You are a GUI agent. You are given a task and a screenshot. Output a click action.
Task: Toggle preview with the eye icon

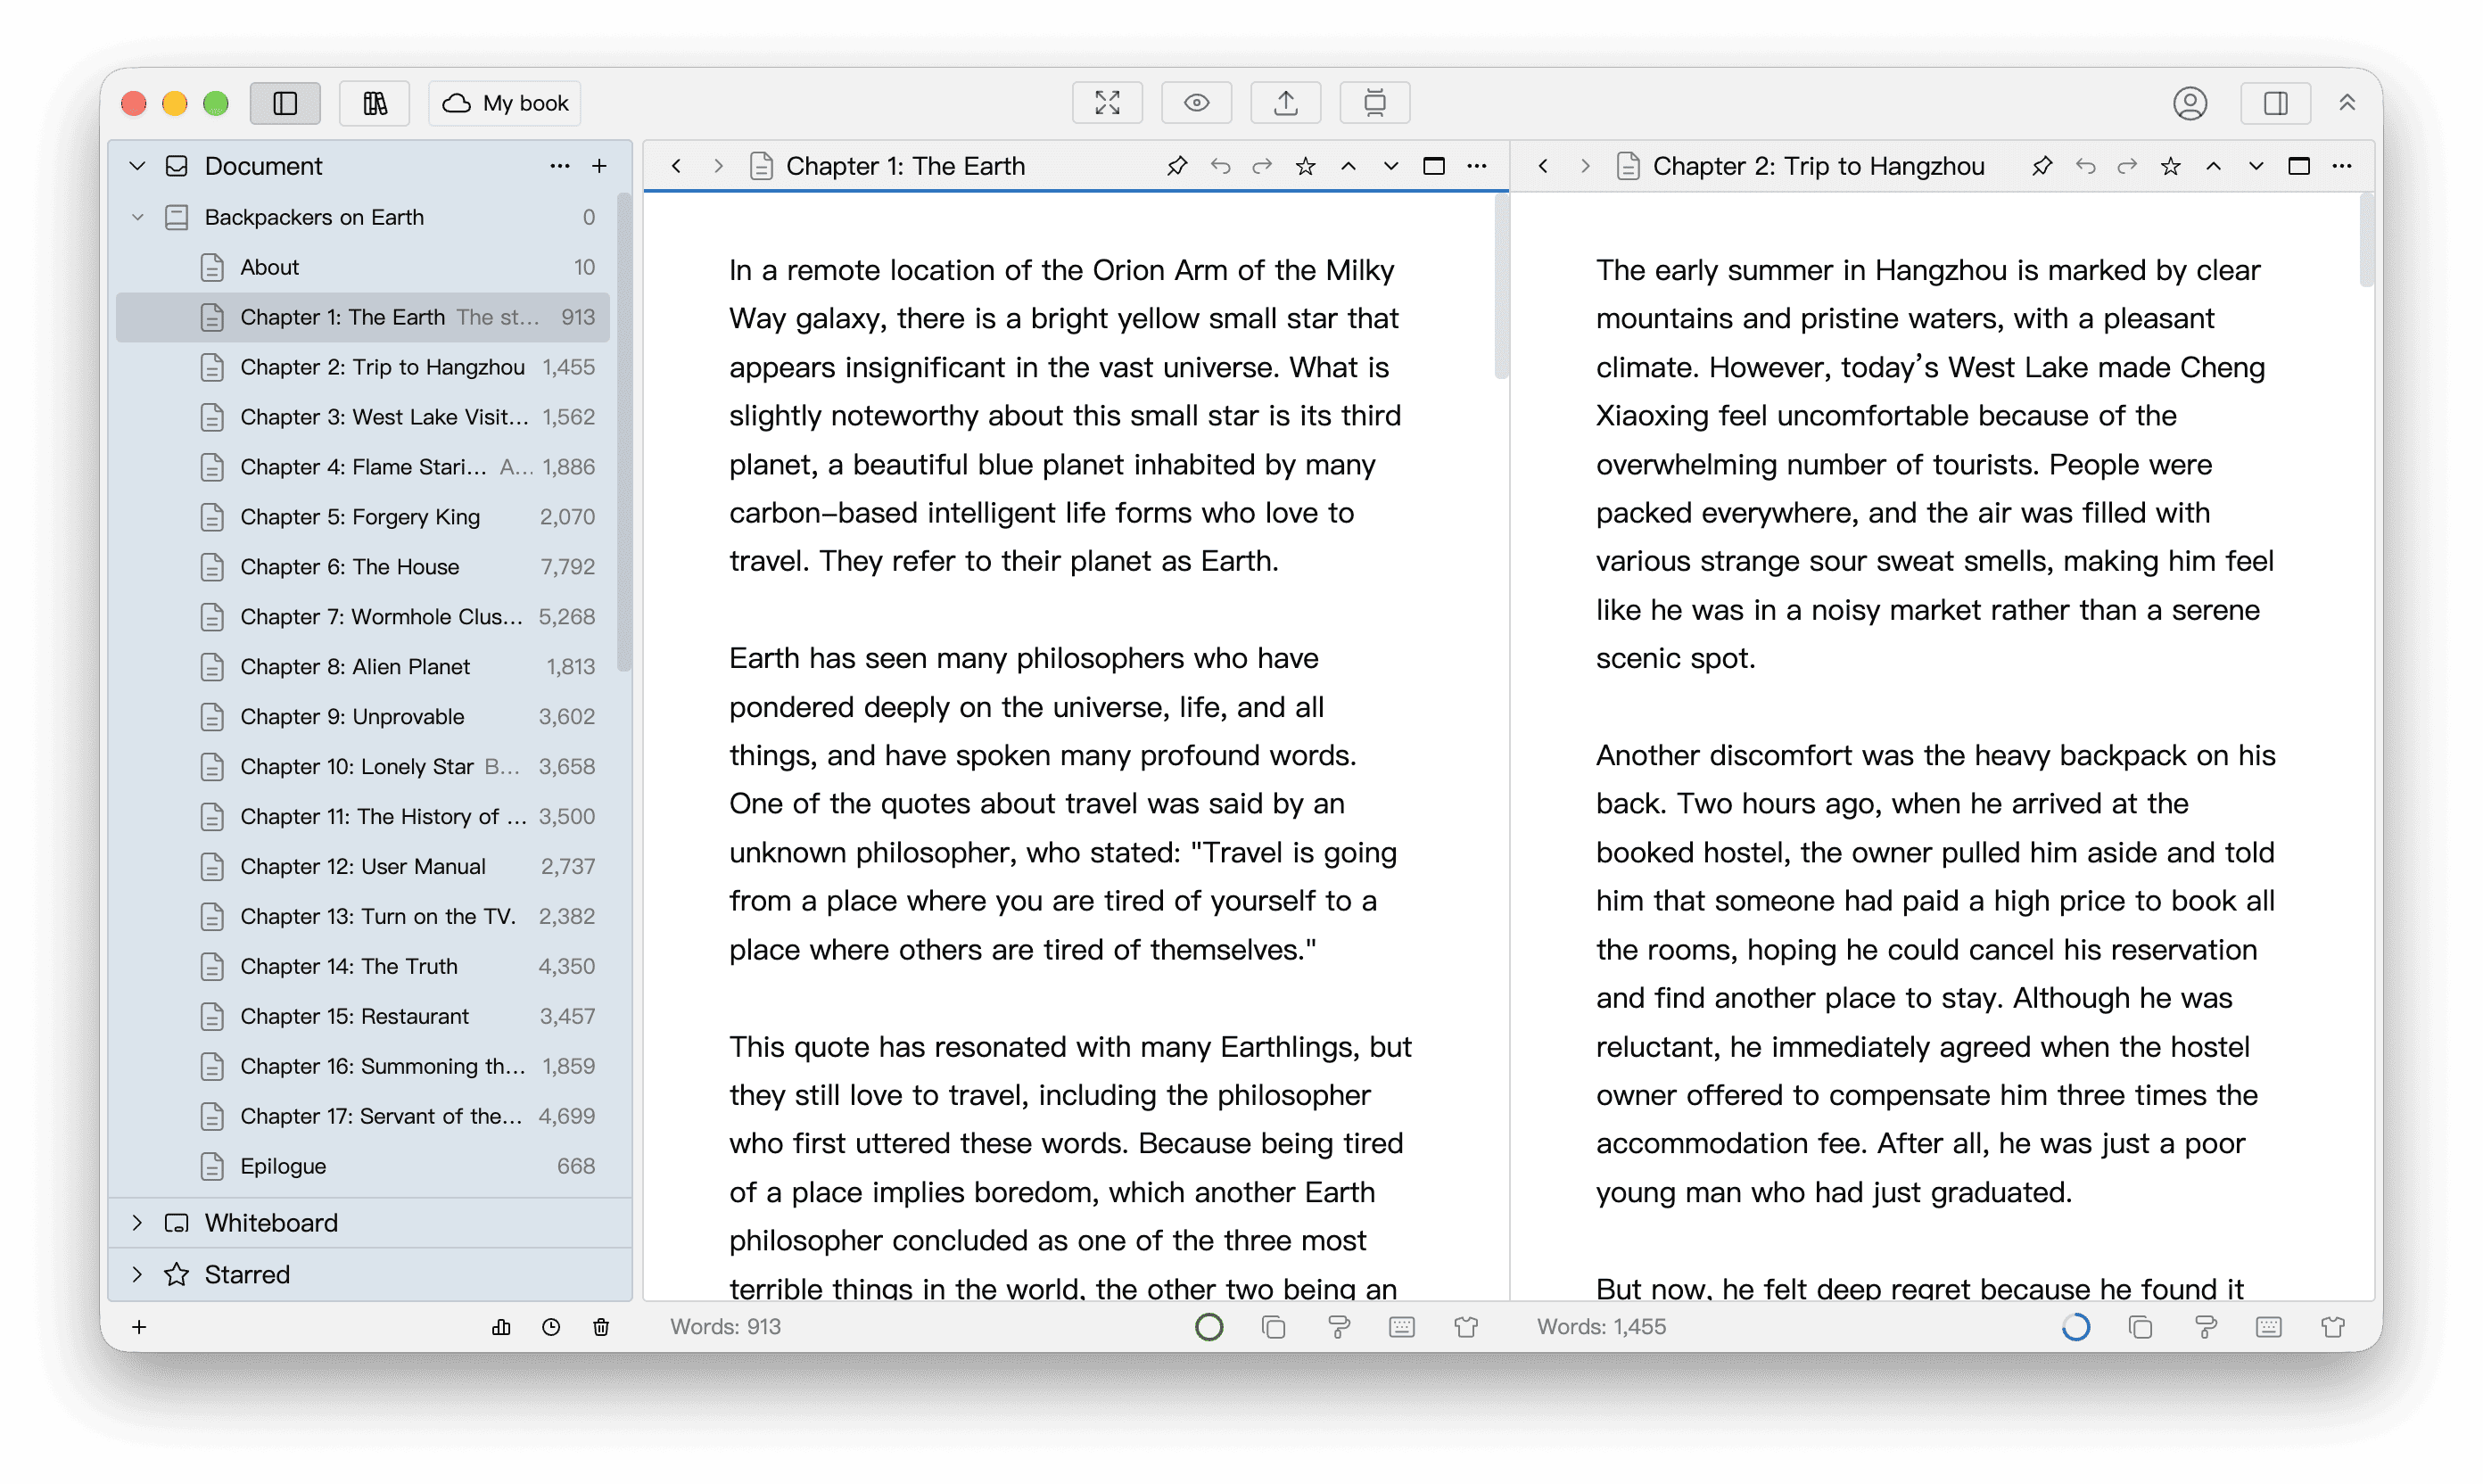[1196, 103]
